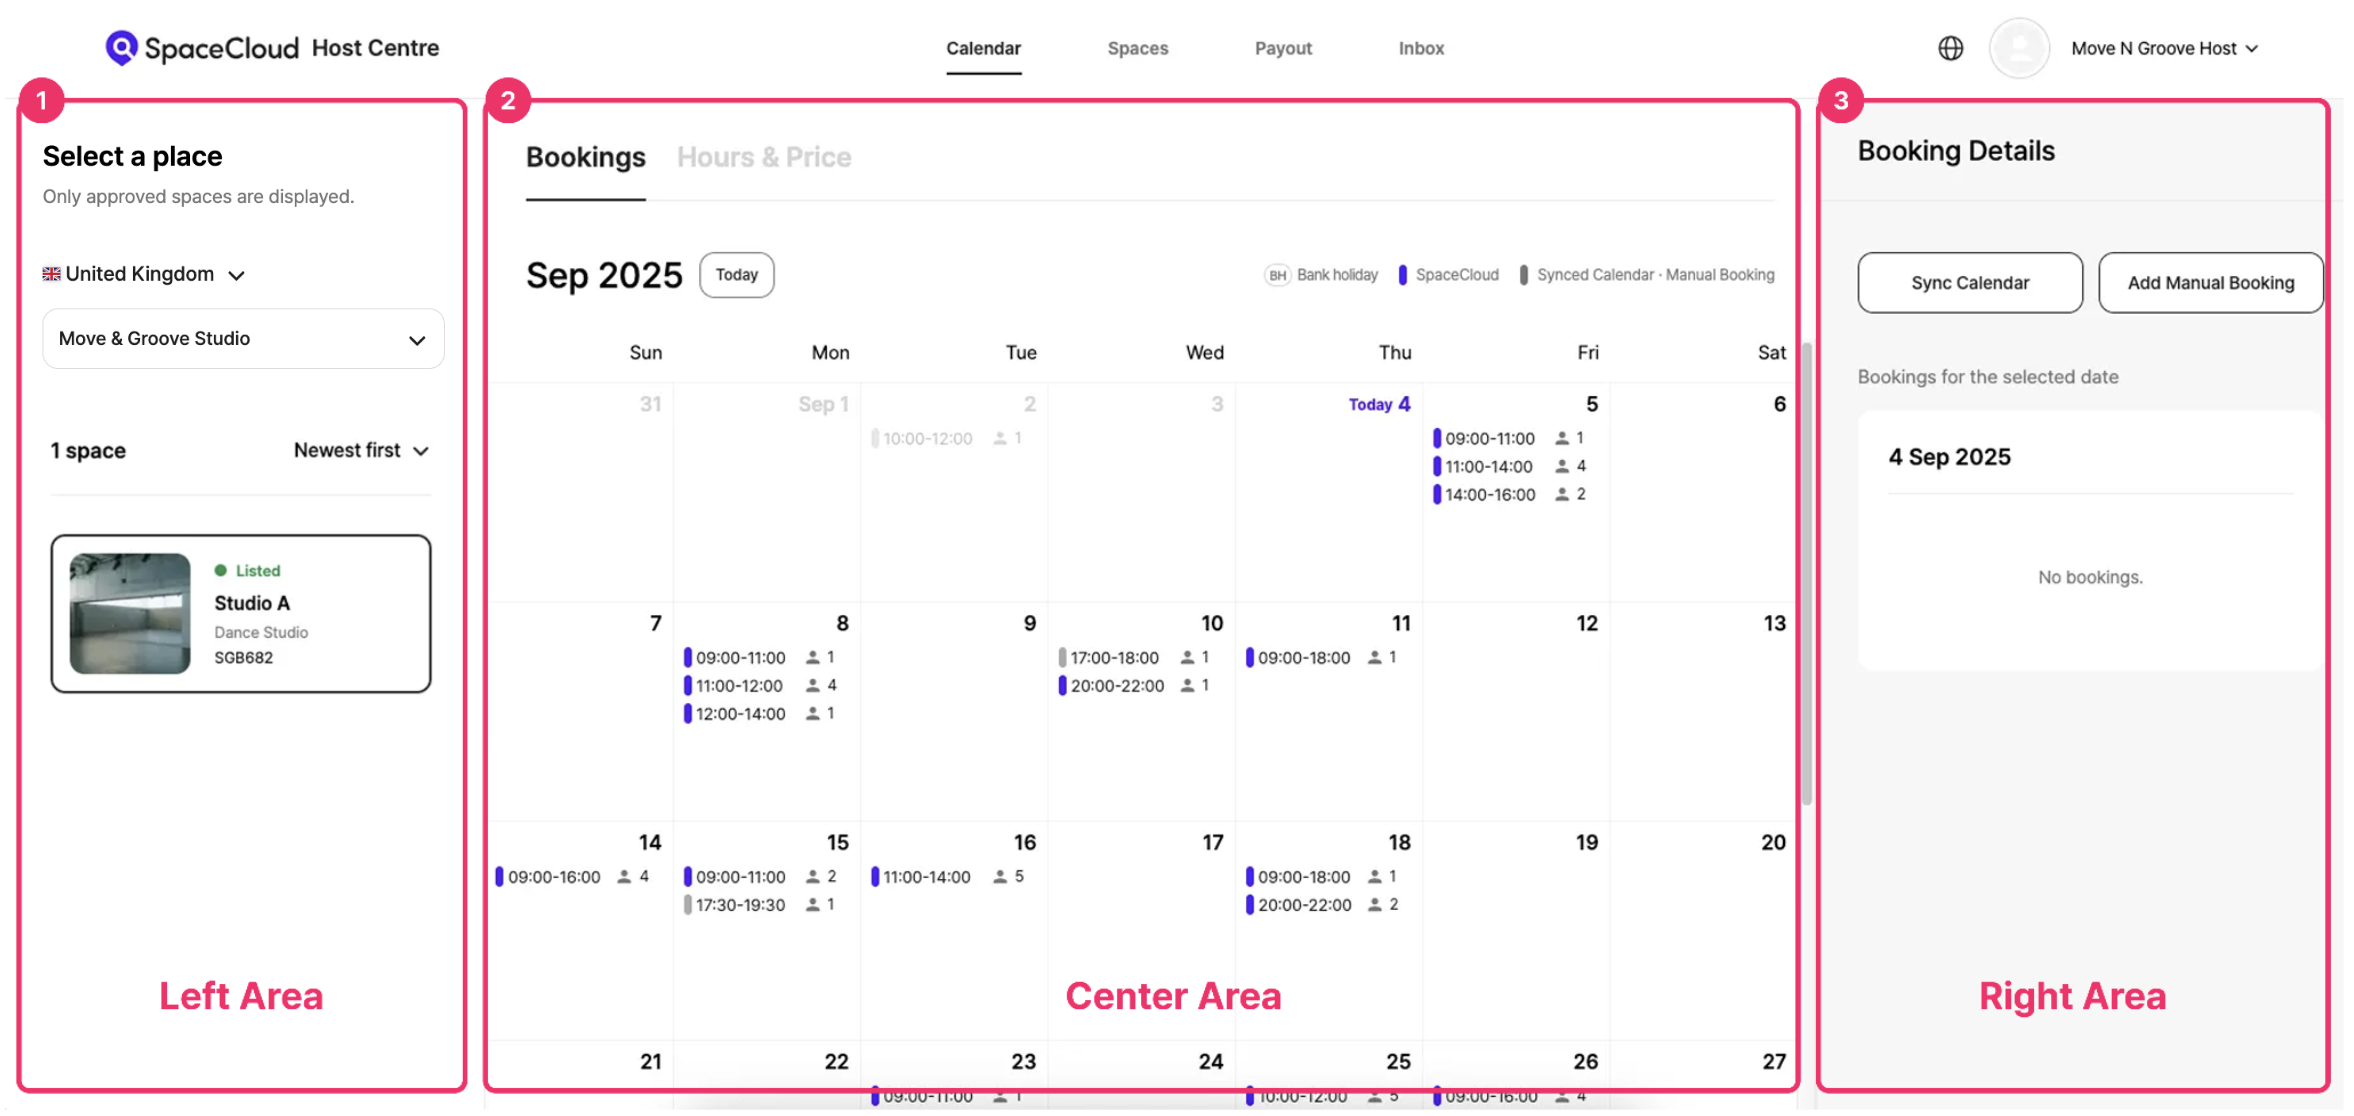Click the grey Synced Calendar legend marker
The height and width of the screenshot is (1116, 2354).
1523,275
